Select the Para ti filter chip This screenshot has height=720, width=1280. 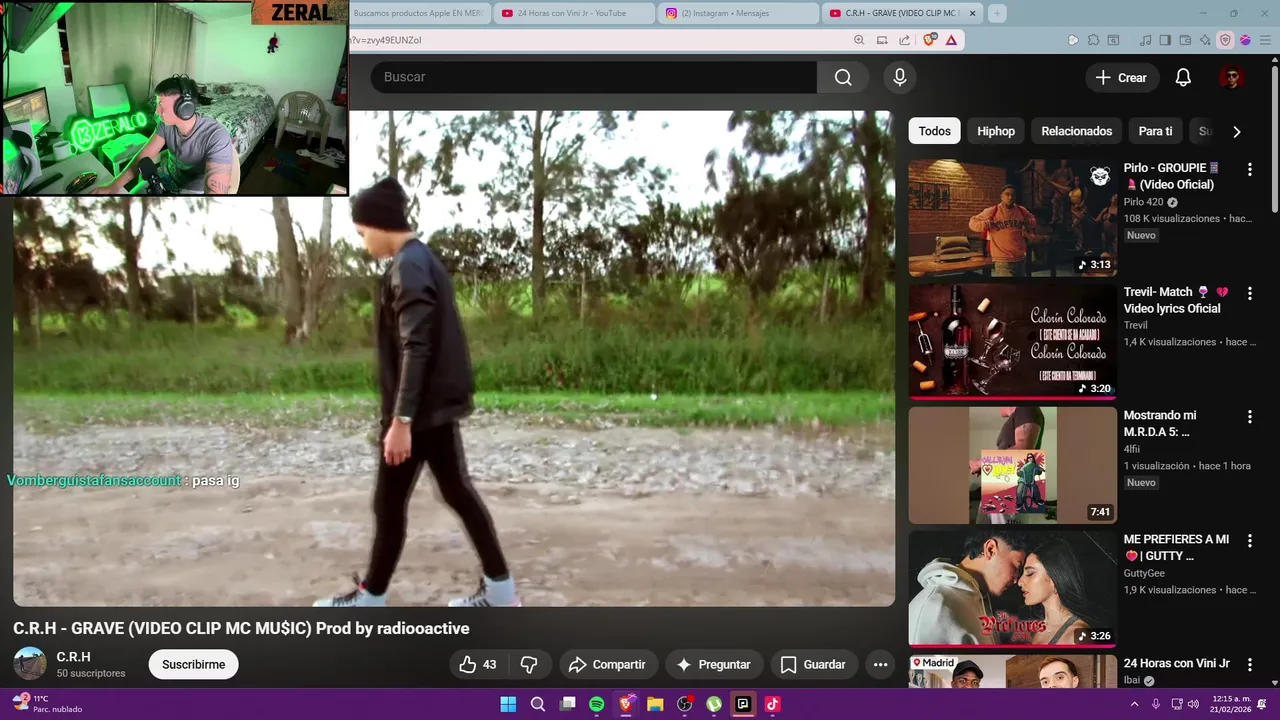(x=1156, y=131)
